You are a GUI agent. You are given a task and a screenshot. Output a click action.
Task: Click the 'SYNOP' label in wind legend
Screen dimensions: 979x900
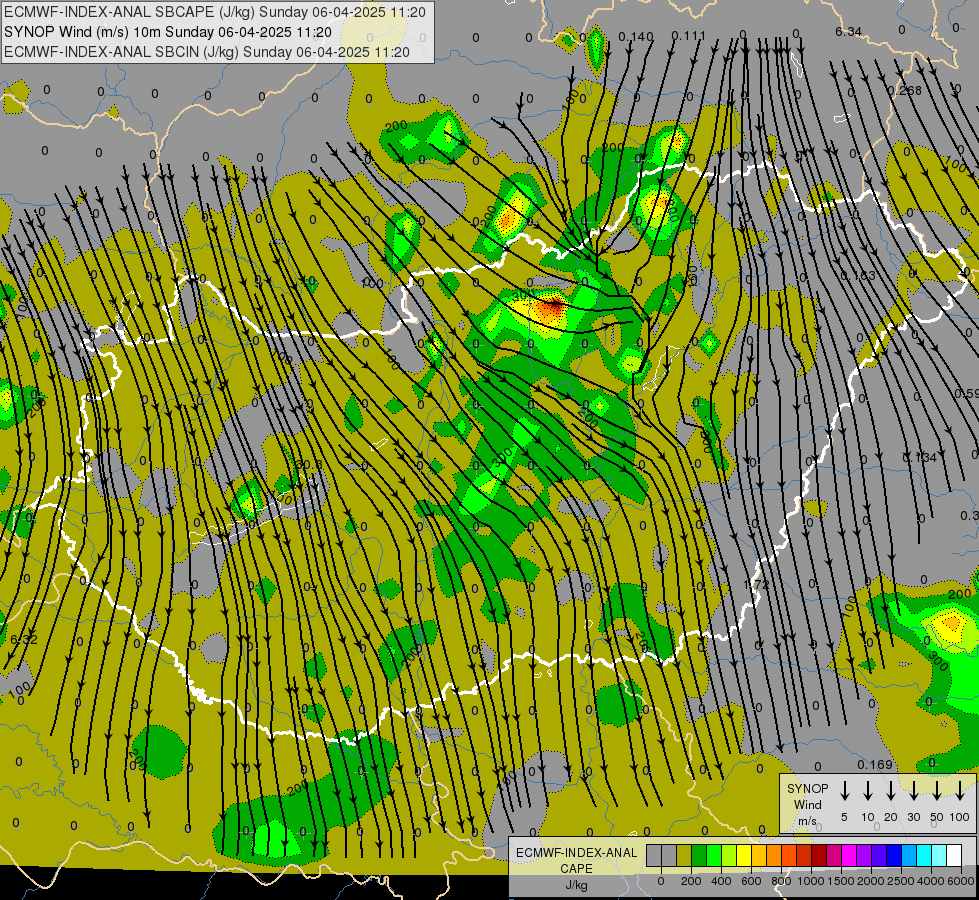pyautogui.click(x=807, y=789)
